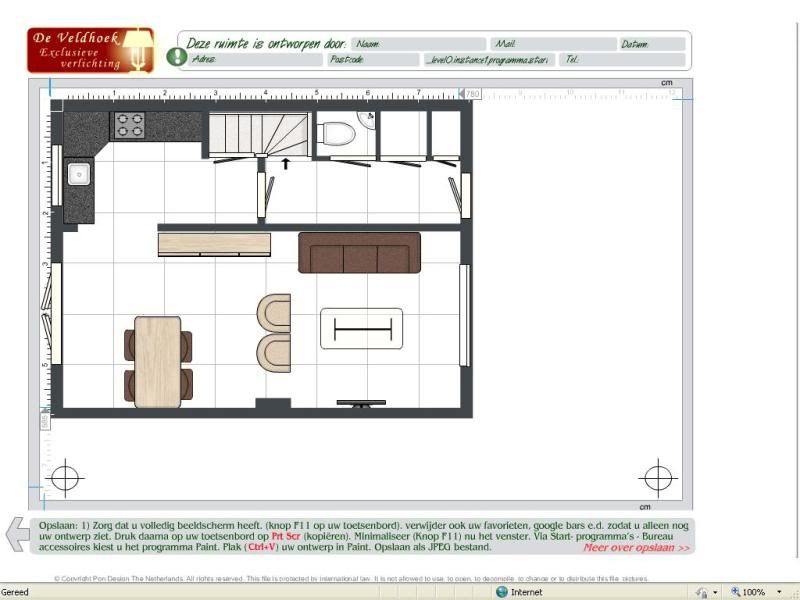Click the Internet zone globe in status bar

click(502, 592)
